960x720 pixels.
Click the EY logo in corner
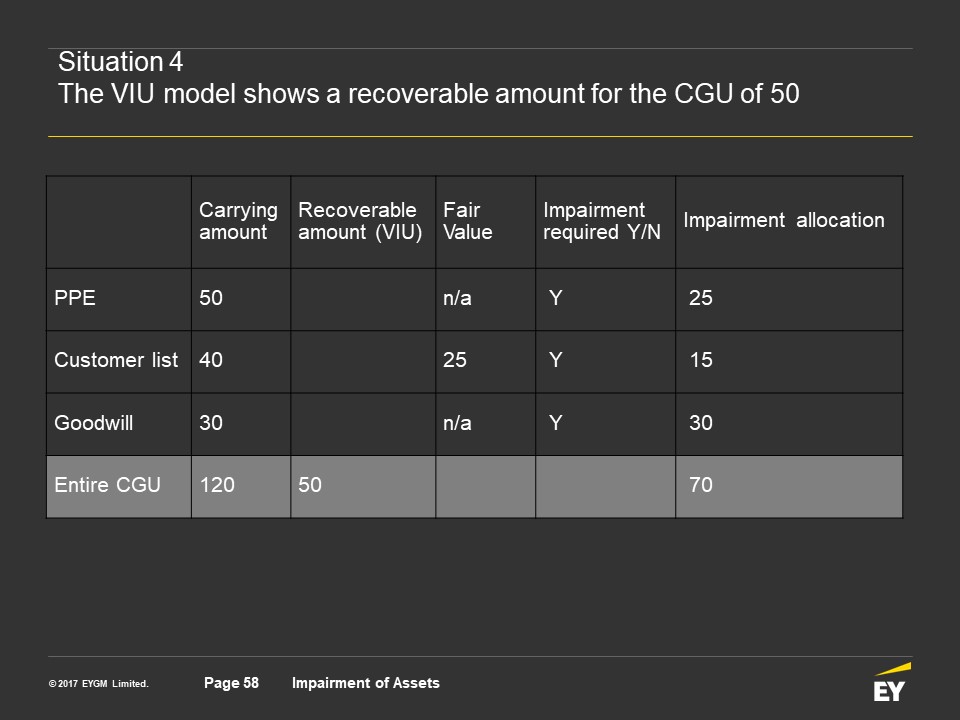(892, 682)
